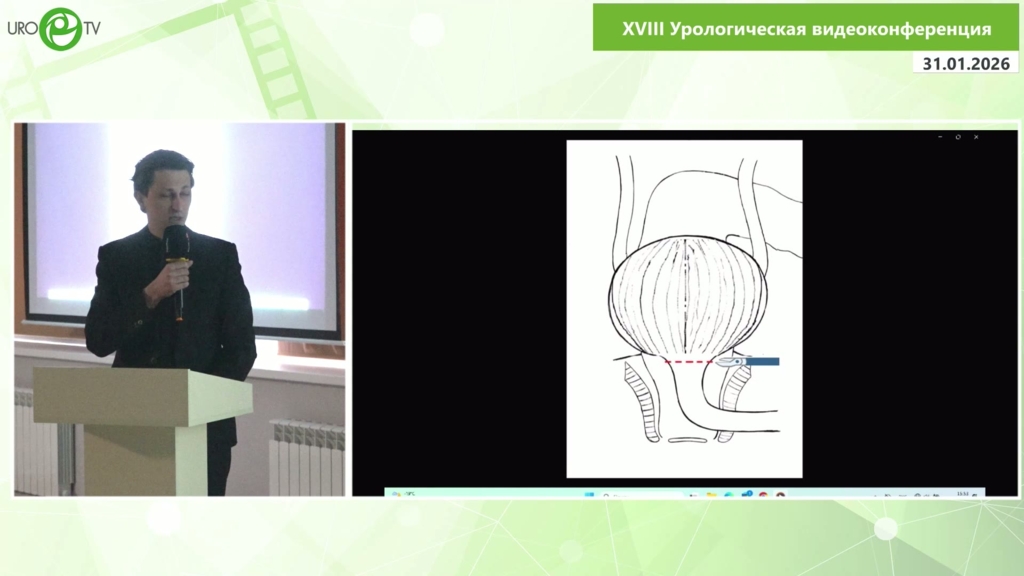Image resolution: width=1024 pixels, height=576 pixels.
Task: Select the speaker camera video panel
Action: (179, 309)
